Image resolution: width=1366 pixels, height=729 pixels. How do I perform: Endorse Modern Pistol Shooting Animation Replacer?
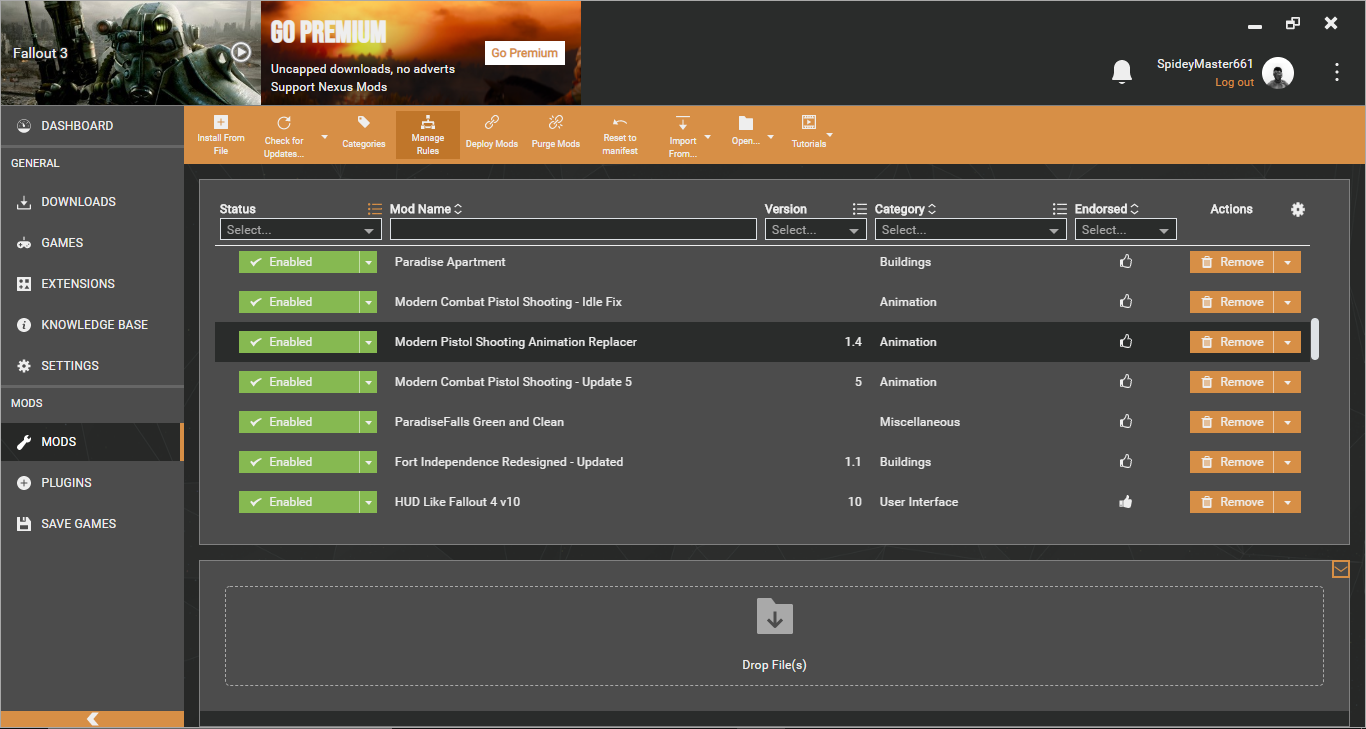1126,342
